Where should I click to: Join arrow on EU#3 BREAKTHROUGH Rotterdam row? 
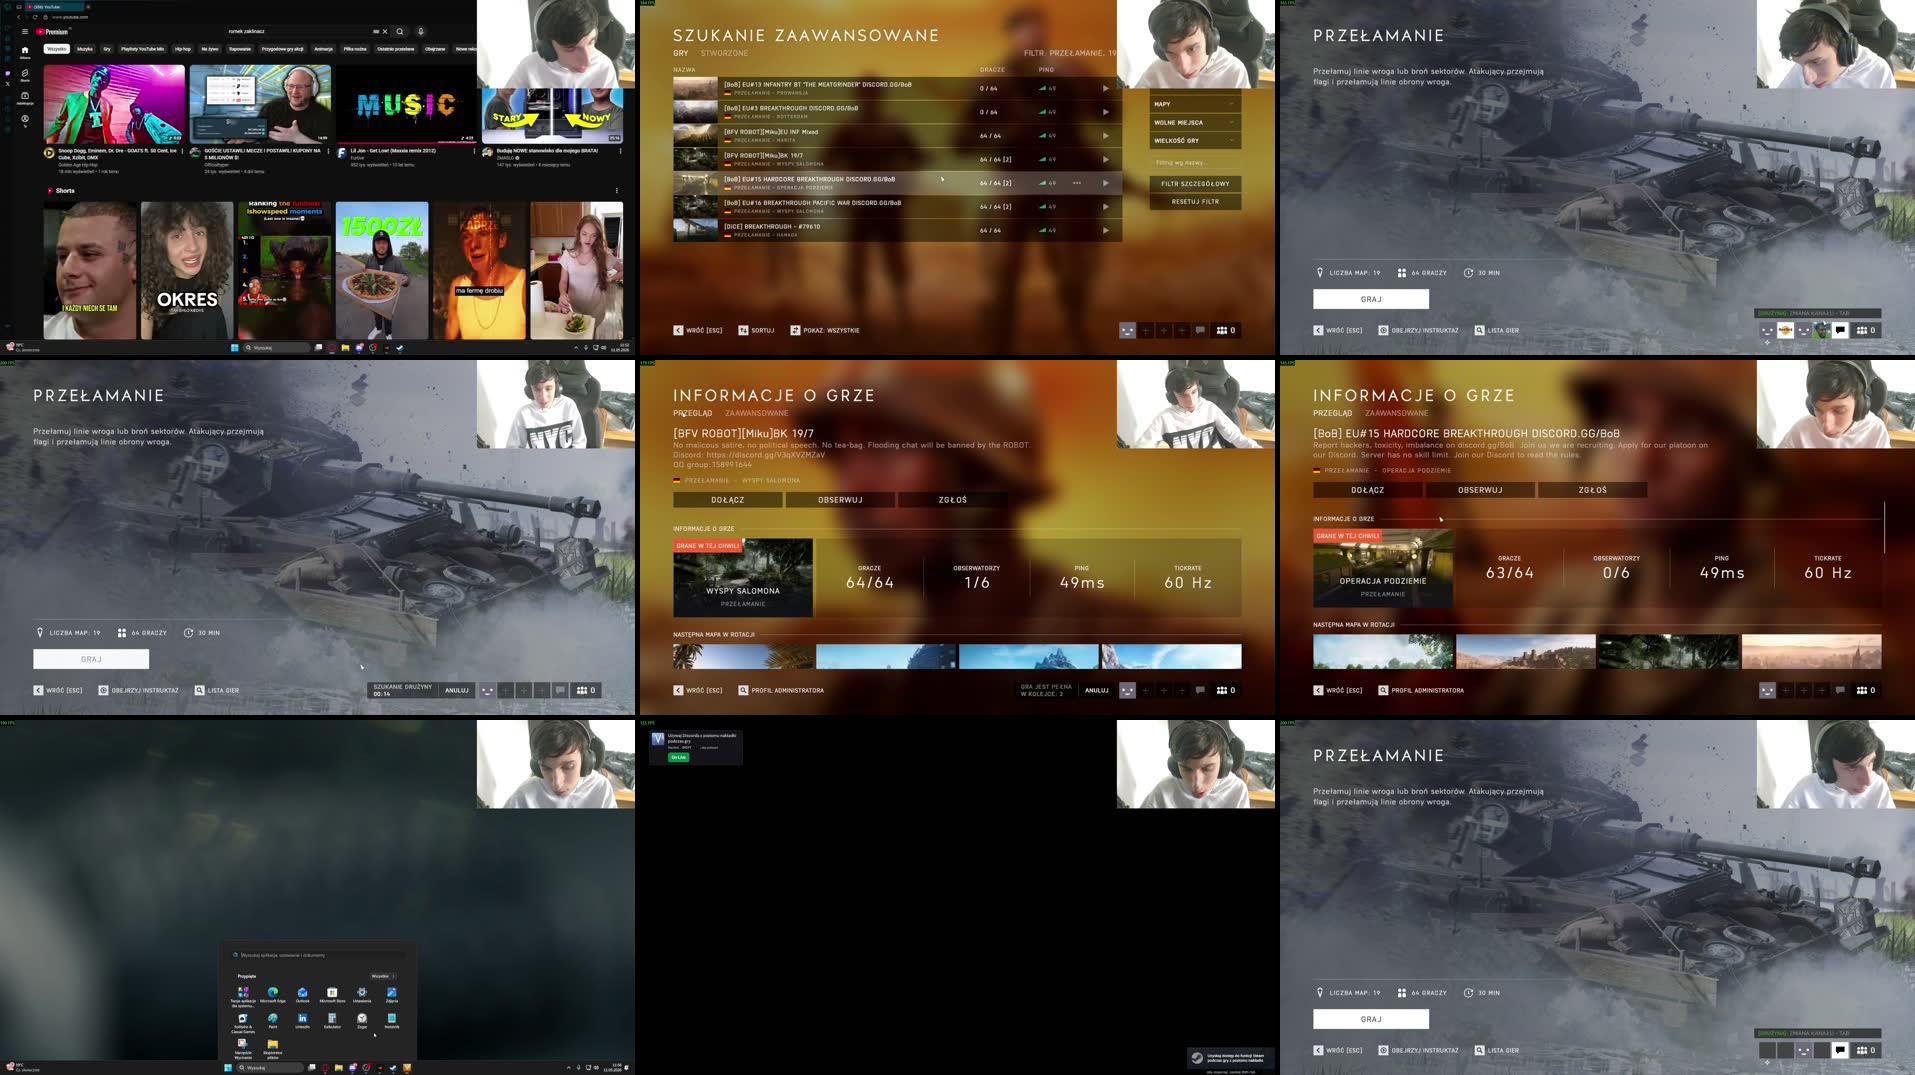tap(1105, 112)
